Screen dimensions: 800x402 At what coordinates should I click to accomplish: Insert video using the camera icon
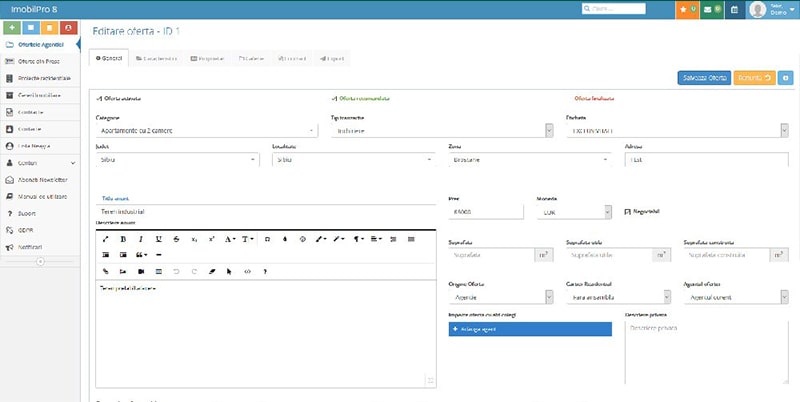(141, 271)
